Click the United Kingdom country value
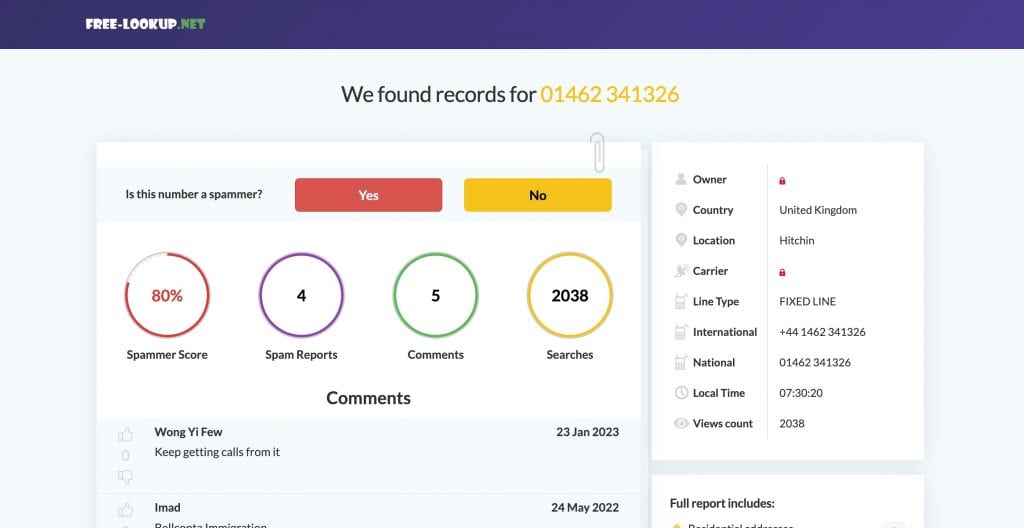This screenshot has height=528, width=1024. pyautogui.click(x=818, y=210)
